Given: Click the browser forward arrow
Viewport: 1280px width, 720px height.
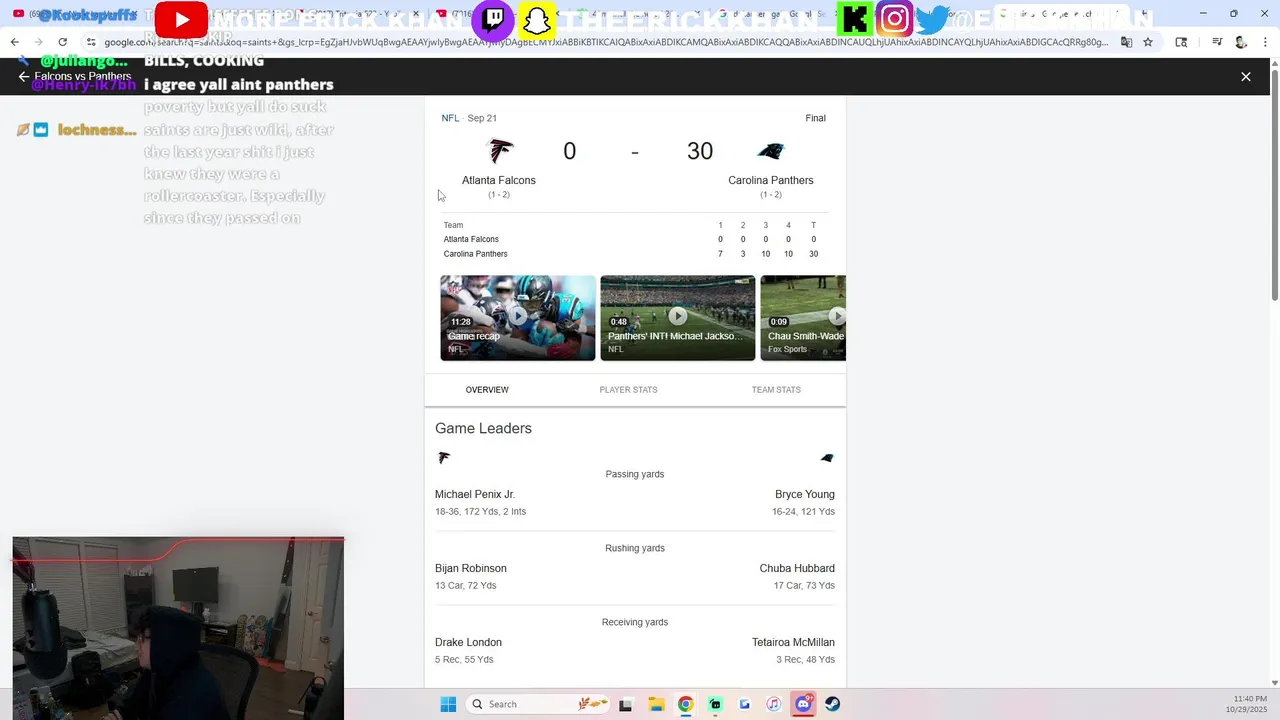Looking at the screenshot, I should (38, 42).
